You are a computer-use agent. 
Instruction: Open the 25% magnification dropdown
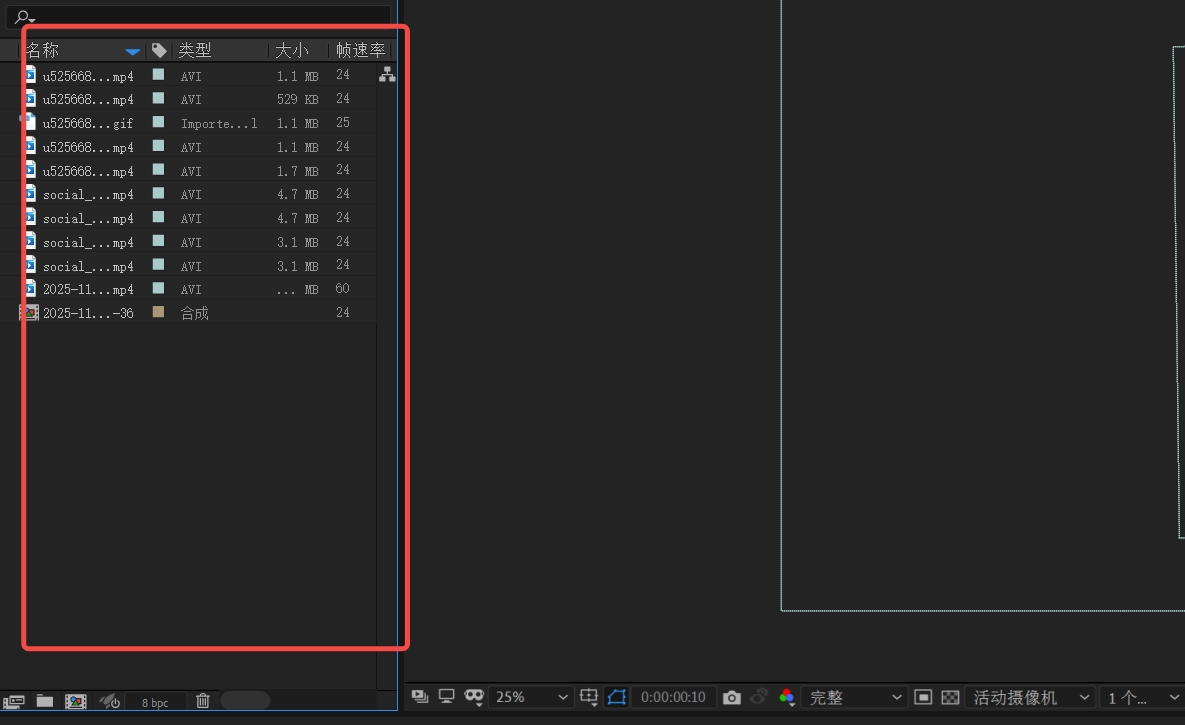[x=532, y=697]
